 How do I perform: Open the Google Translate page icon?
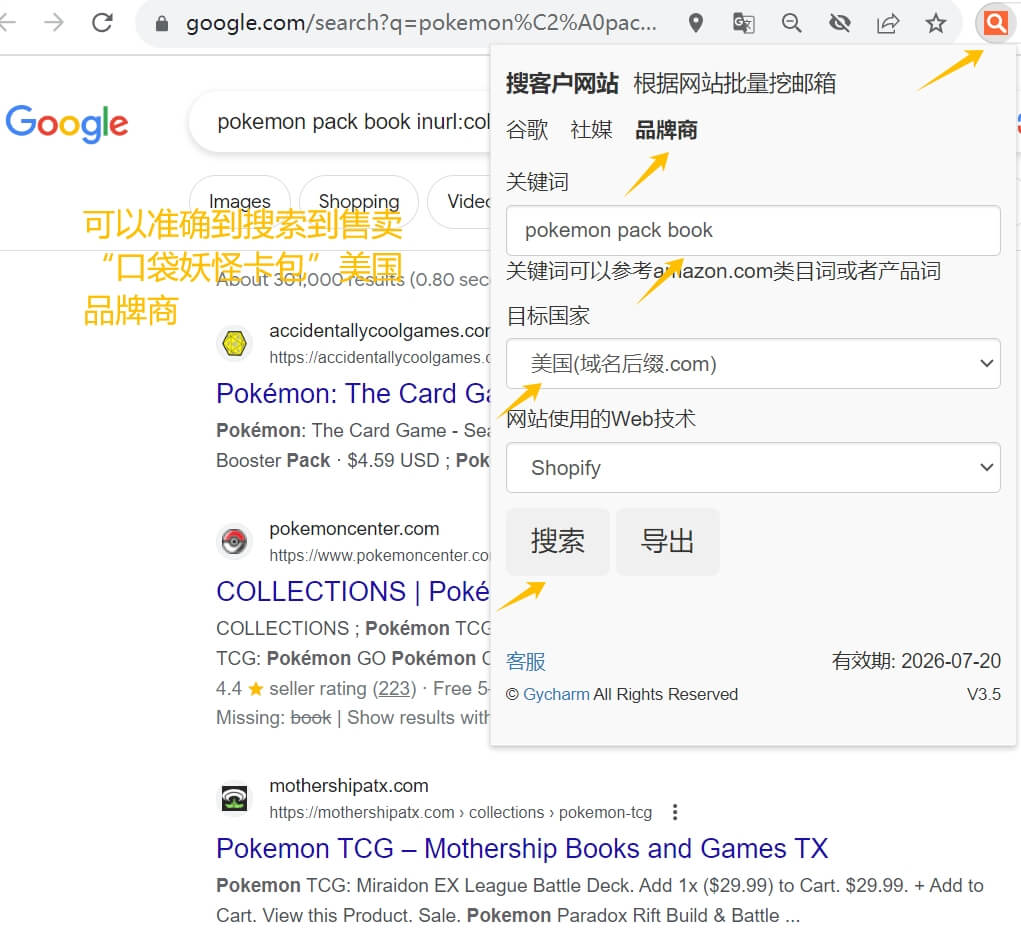[743, 23]
